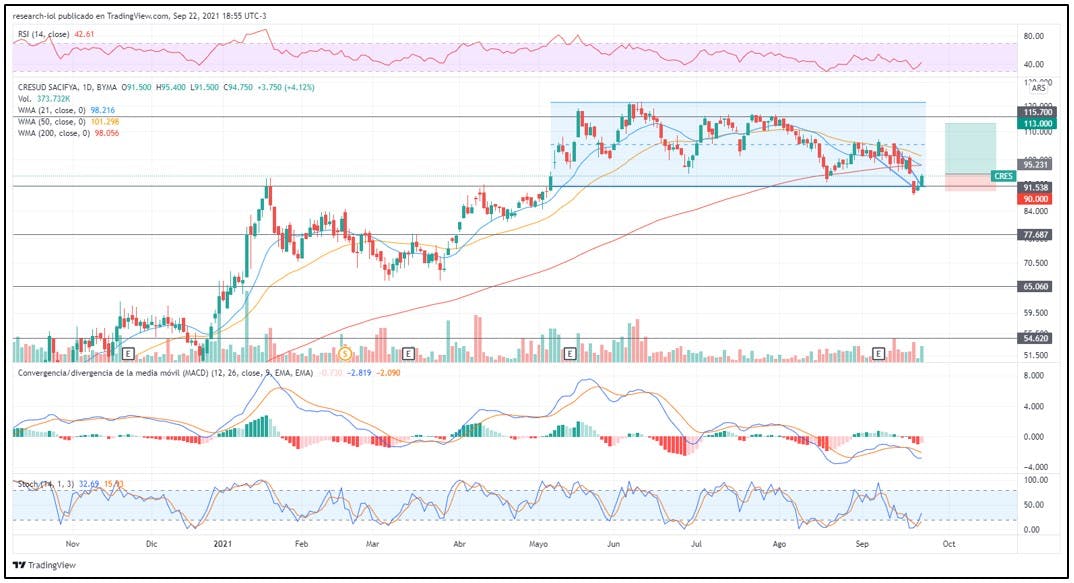Click the 2021 label on the time axis
1074x583 pixels.
click(x=223, y=544)
